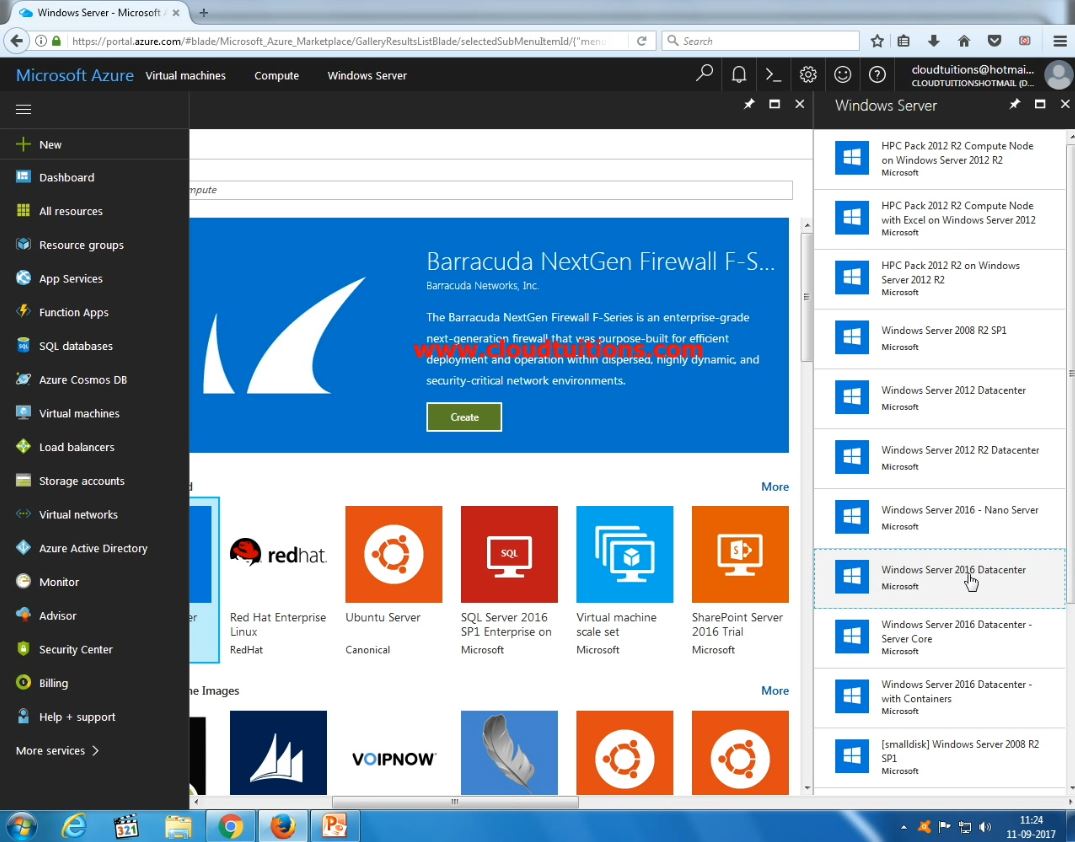Open SharePoint Server 2016 Trial tile
The height and width of the screenshot is (842, 1075).
740,581
